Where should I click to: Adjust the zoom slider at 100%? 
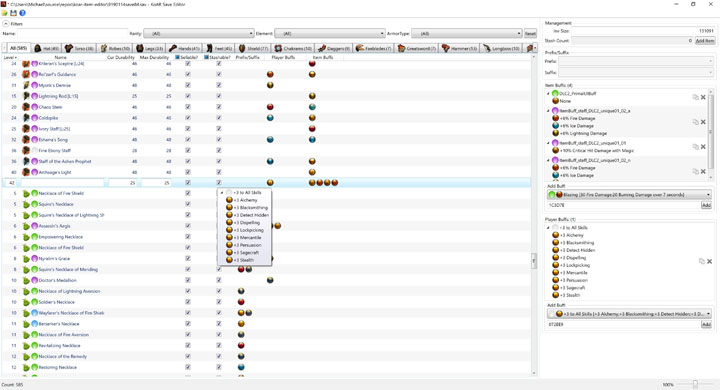[695, 384]
